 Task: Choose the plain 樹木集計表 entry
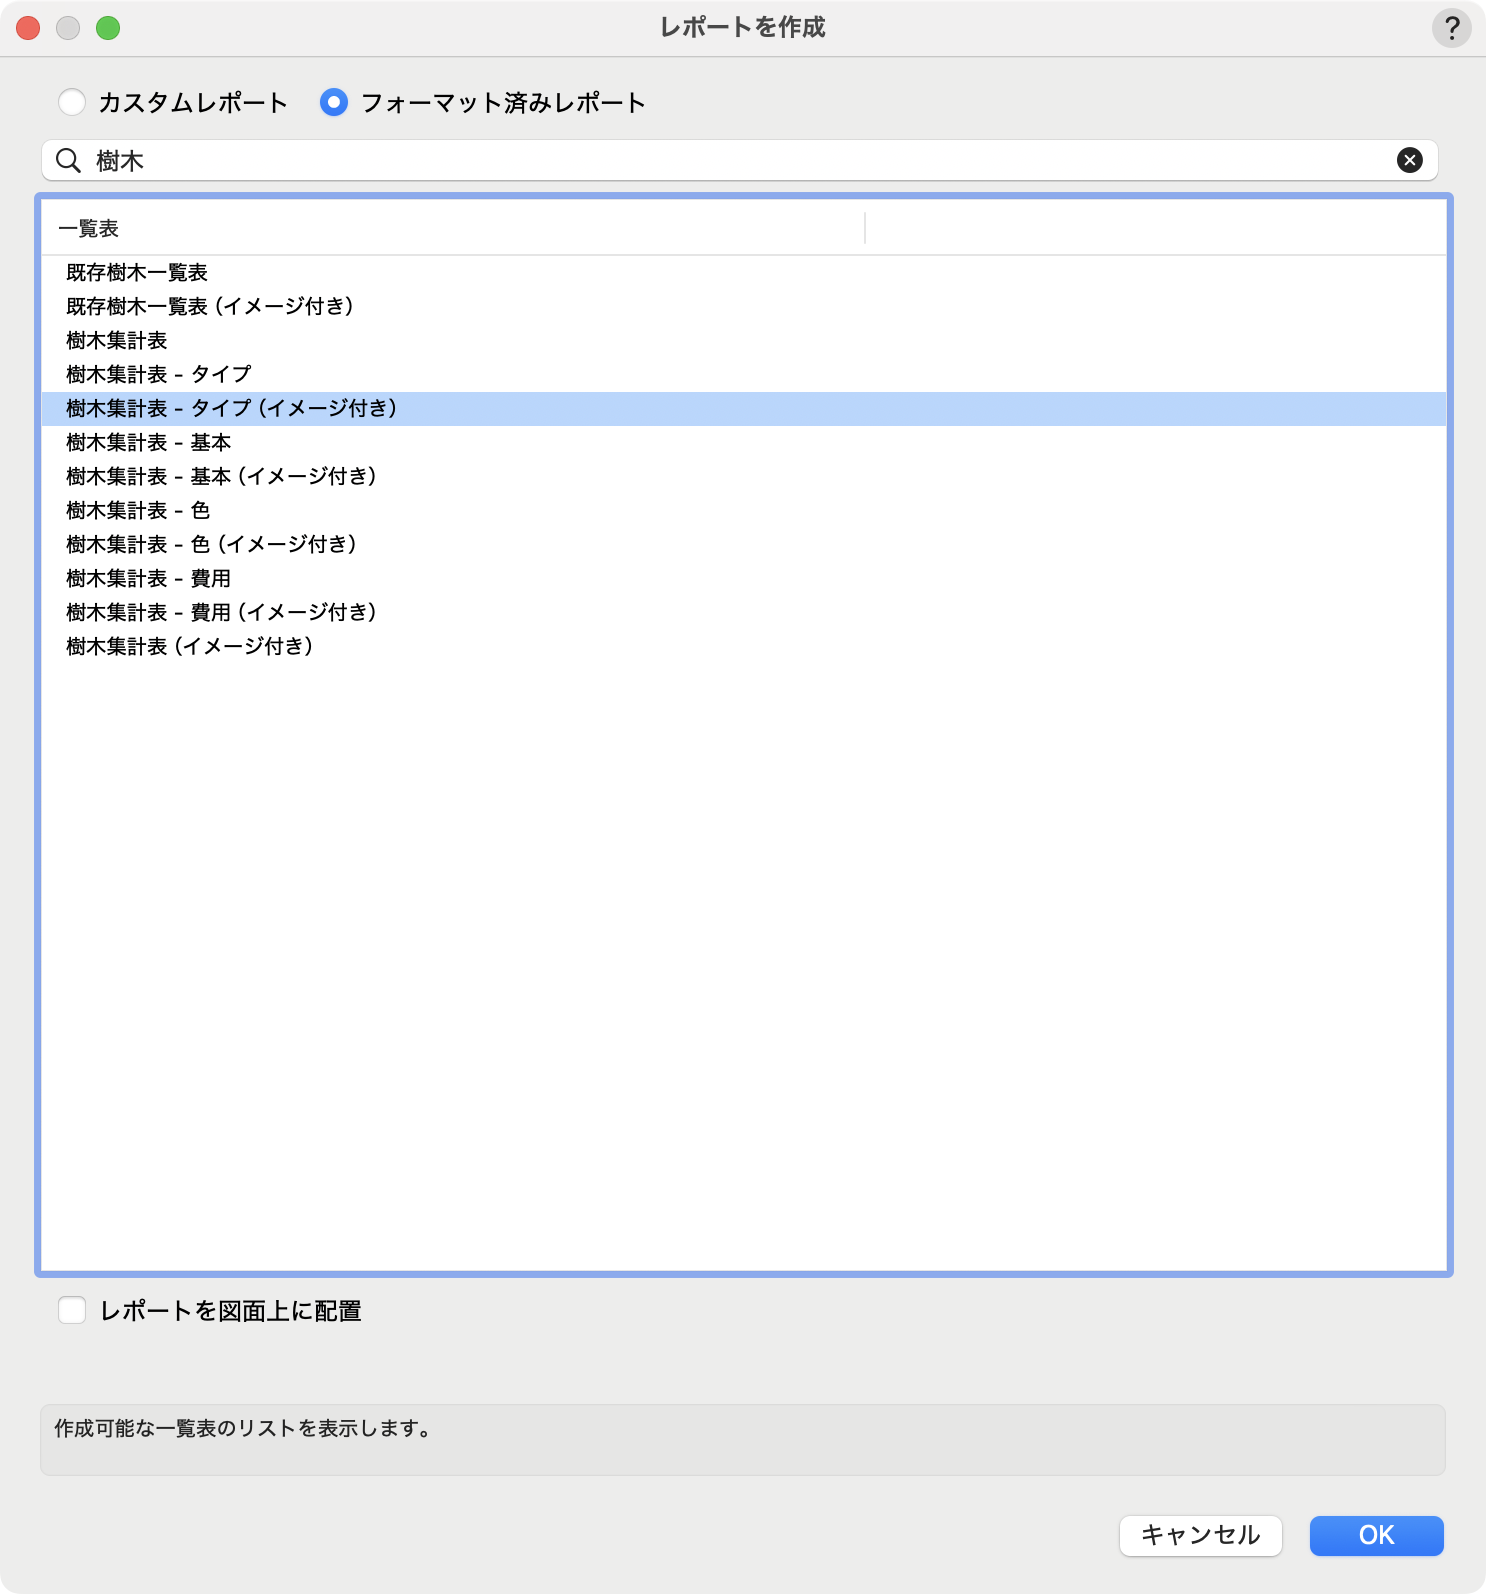point(117,341)
